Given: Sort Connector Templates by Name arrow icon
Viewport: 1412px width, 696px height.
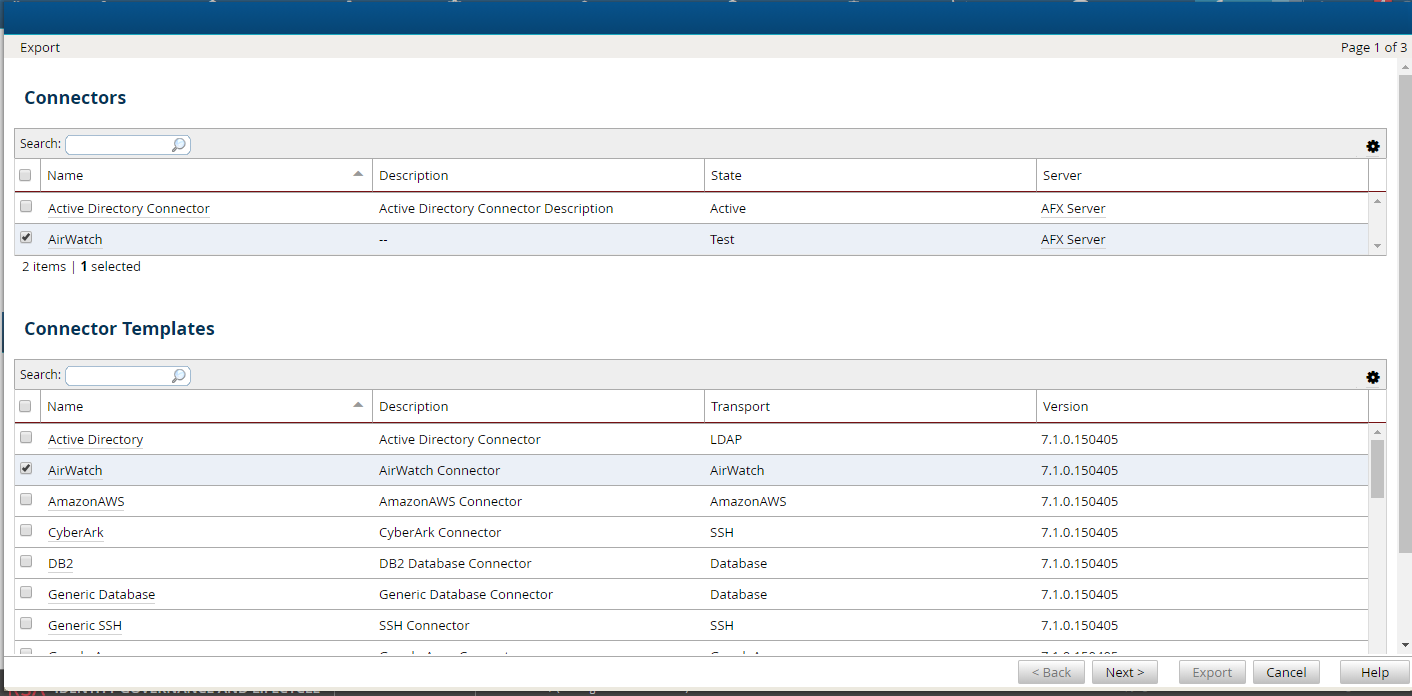Looking at the screenshot, I should (x=358, y=405).
